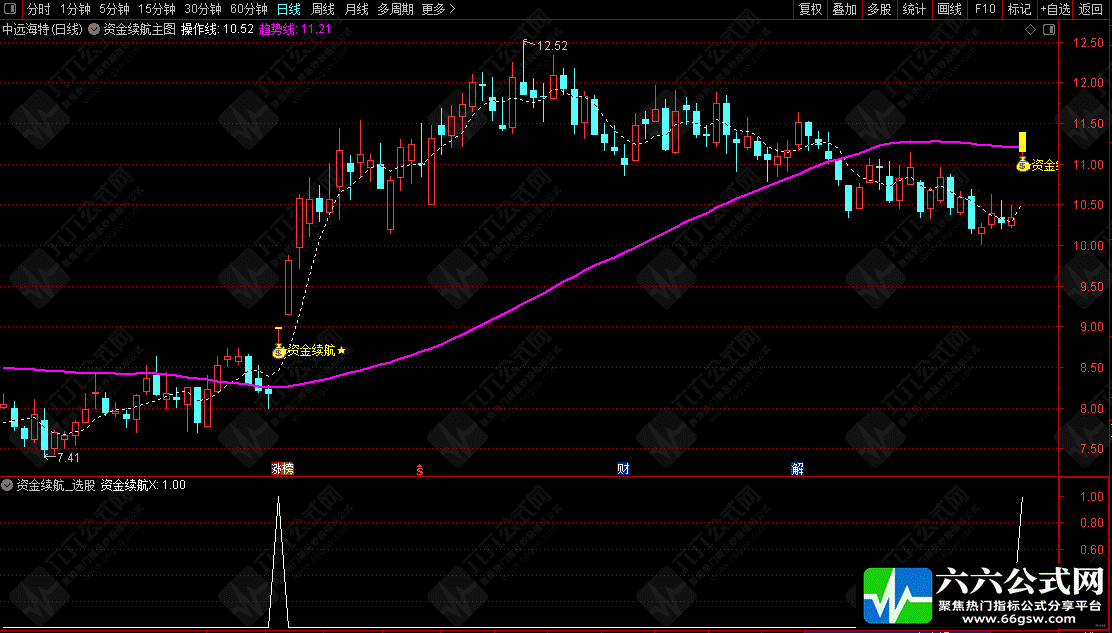
Task: Click the +自选 add to watchlist button
Action: [x=1055, y=9]
